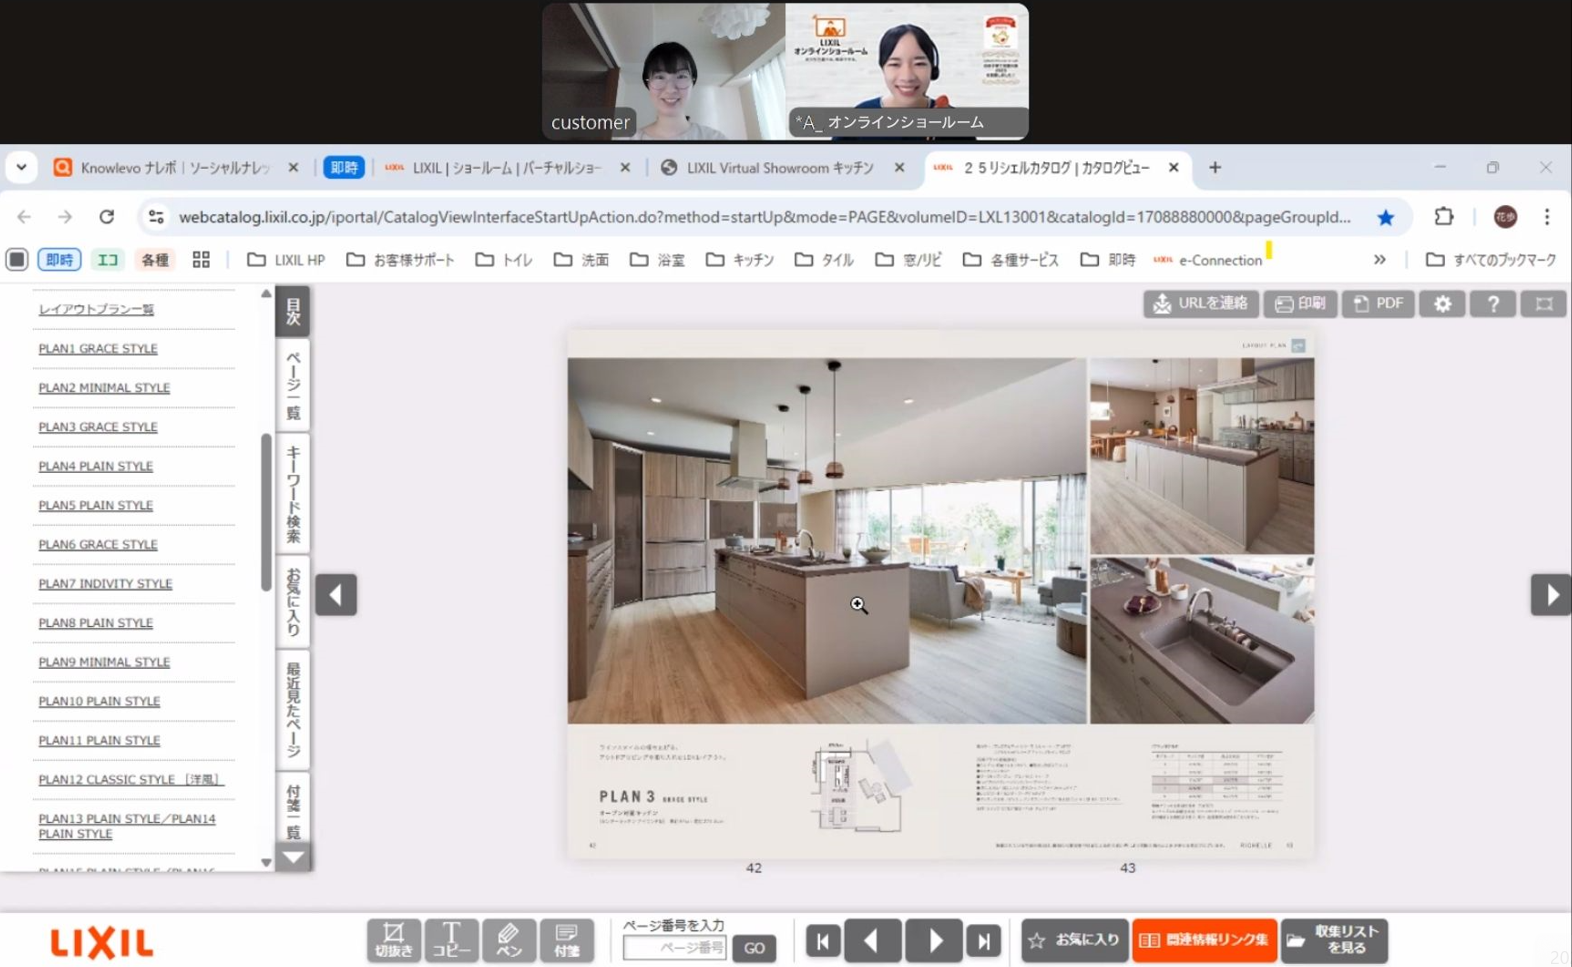Add a sticky note with 付箋 tool

pos(566,940)
